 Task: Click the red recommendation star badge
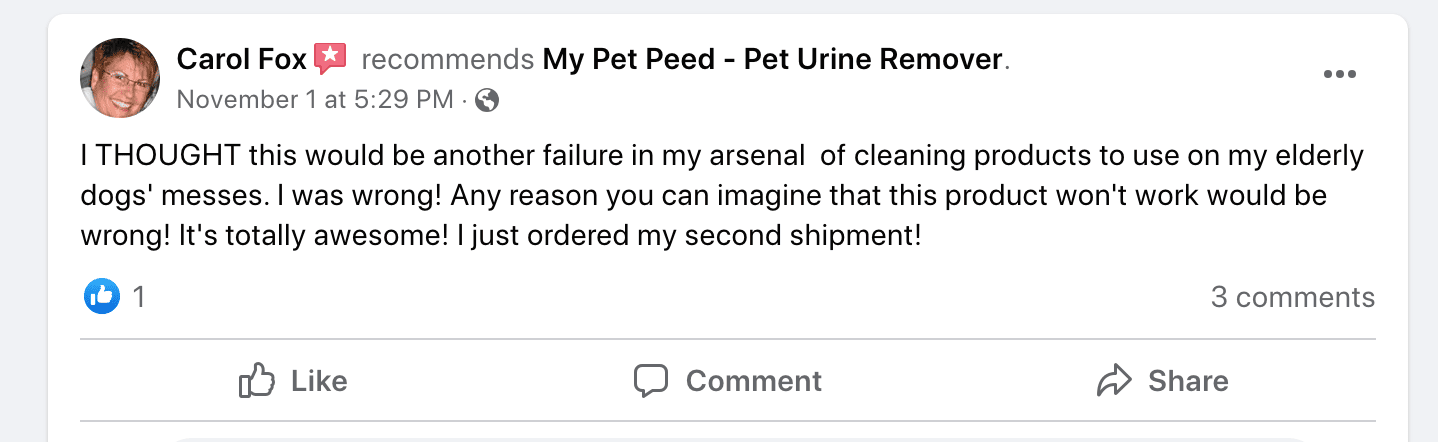[330, 60]
